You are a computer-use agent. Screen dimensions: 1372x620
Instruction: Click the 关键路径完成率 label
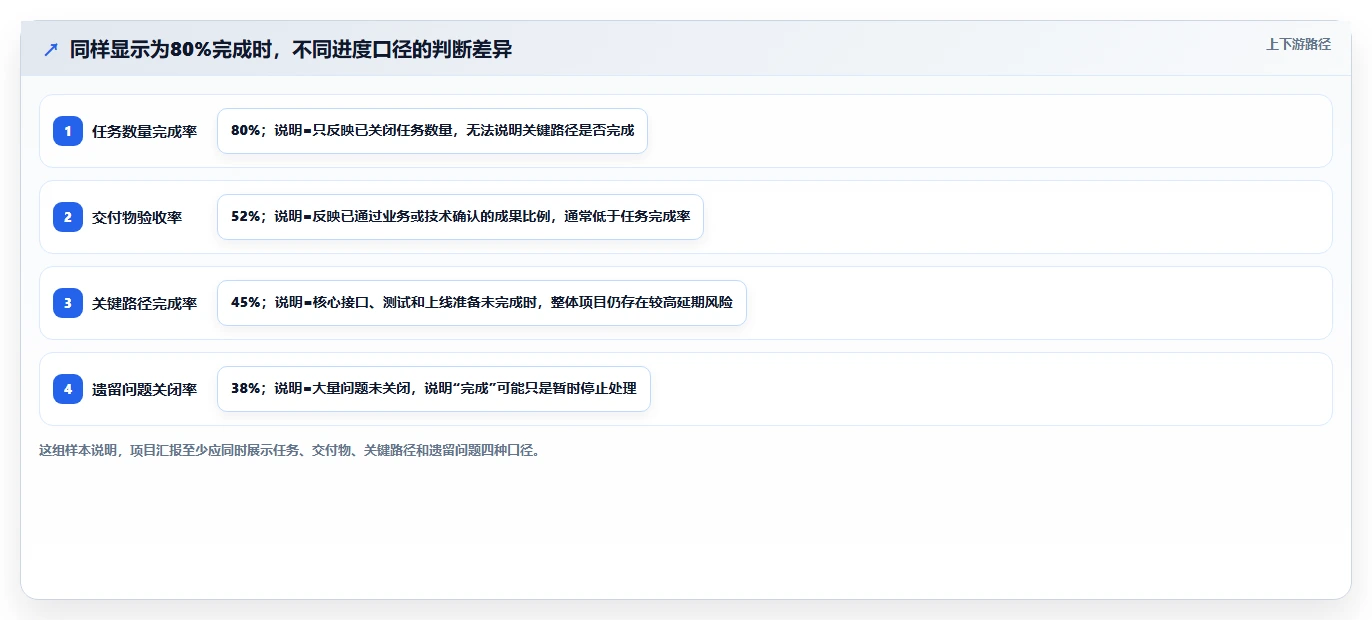pos(144,303)
